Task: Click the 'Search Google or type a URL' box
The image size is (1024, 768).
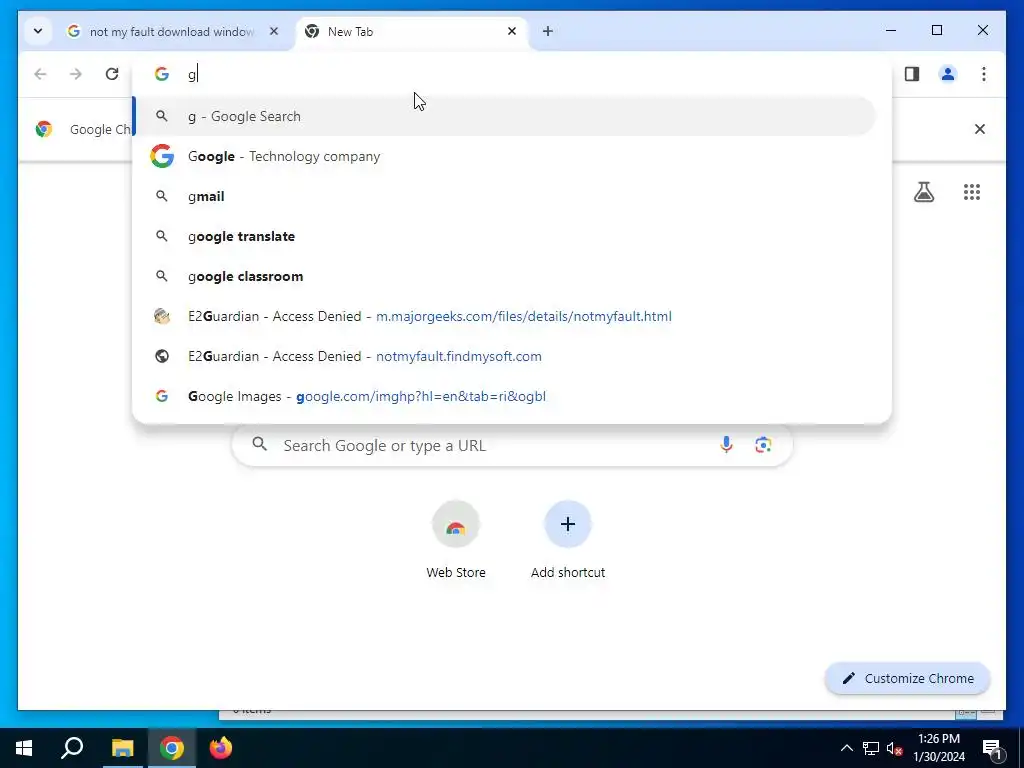Action: (x=512, y=445)
